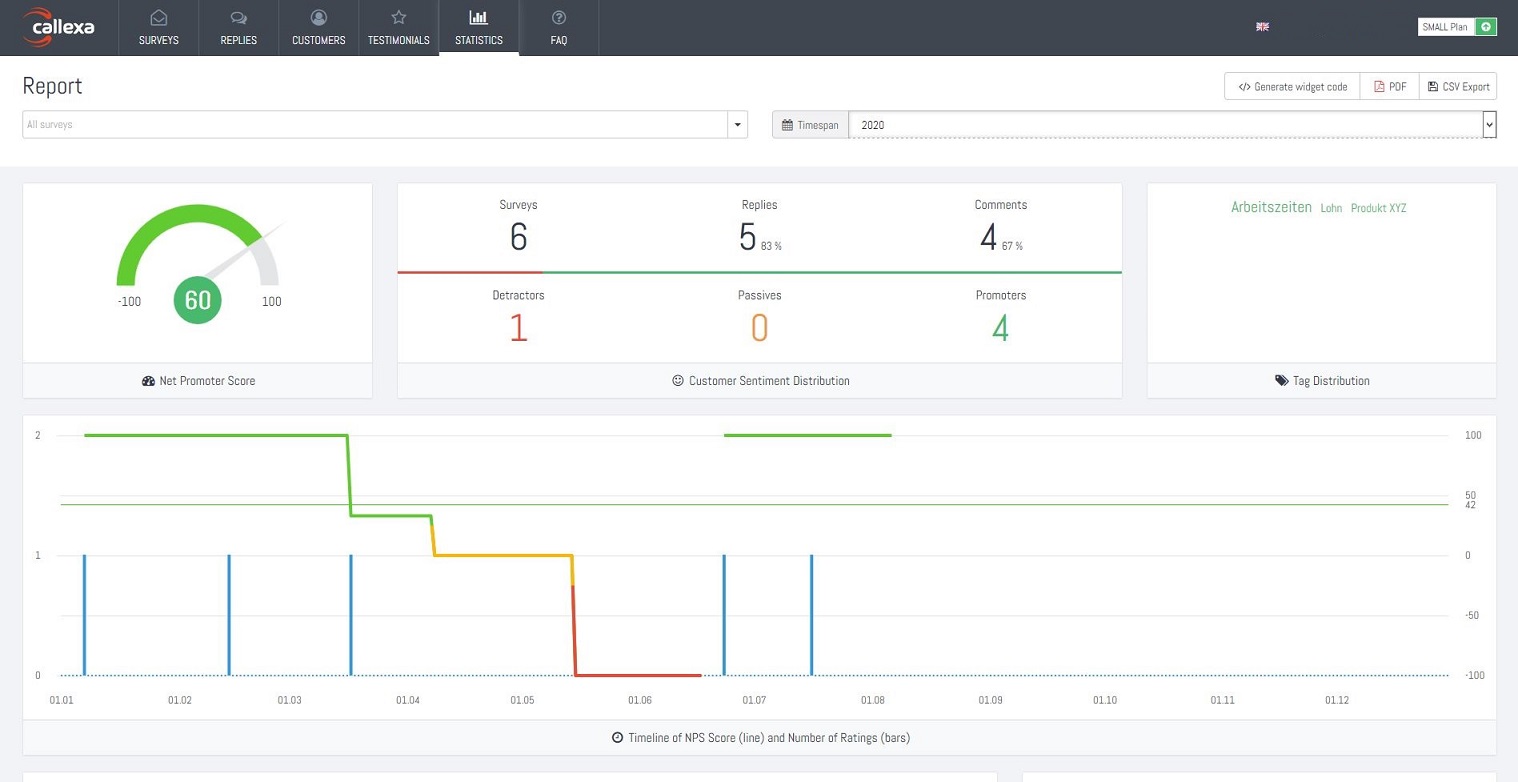
Task: Click the Arbeitszeiten tag
Action: (x=1271, y=207)
